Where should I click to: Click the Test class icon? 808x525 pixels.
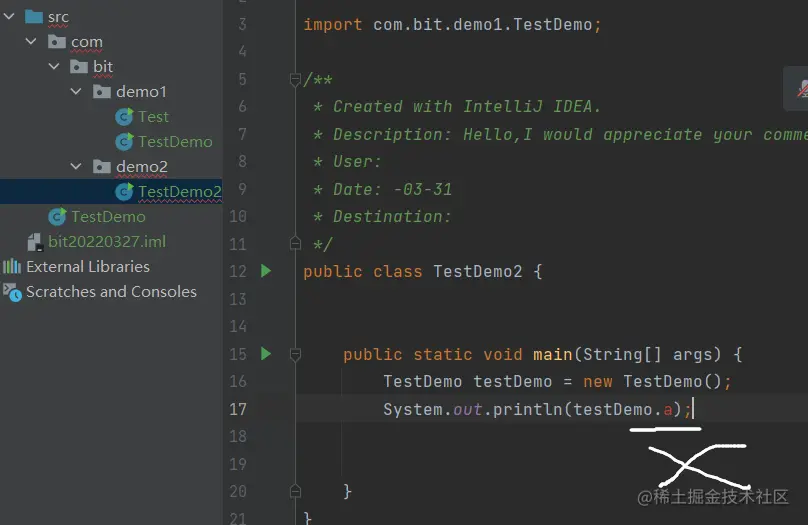coord(124,116)
